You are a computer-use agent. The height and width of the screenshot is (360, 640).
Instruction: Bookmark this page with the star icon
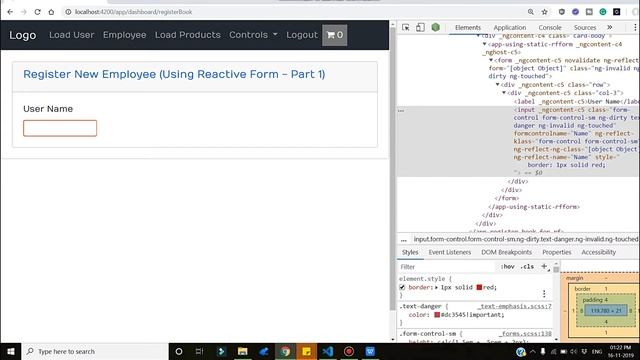544,12
